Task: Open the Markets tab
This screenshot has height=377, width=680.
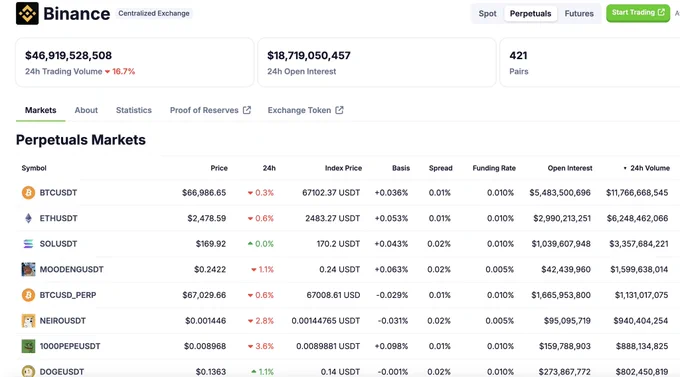Action: [x=40, y=110]
